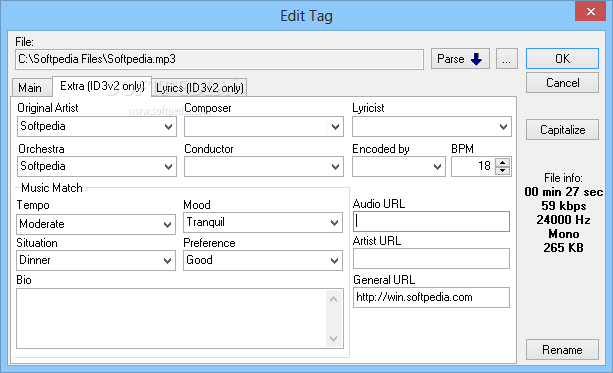This screenshot has height=373, width=613.
Task: Open the Situation dropdown showing Dinner
Action: 167,261
